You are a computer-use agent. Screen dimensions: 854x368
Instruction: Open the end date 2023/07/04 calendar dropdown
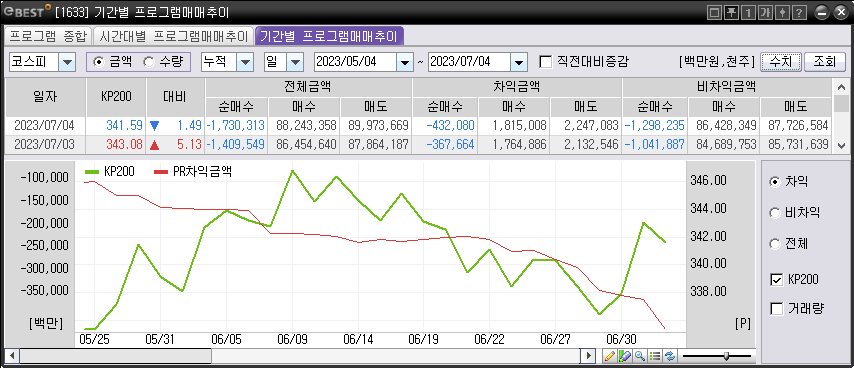(519, 62)
